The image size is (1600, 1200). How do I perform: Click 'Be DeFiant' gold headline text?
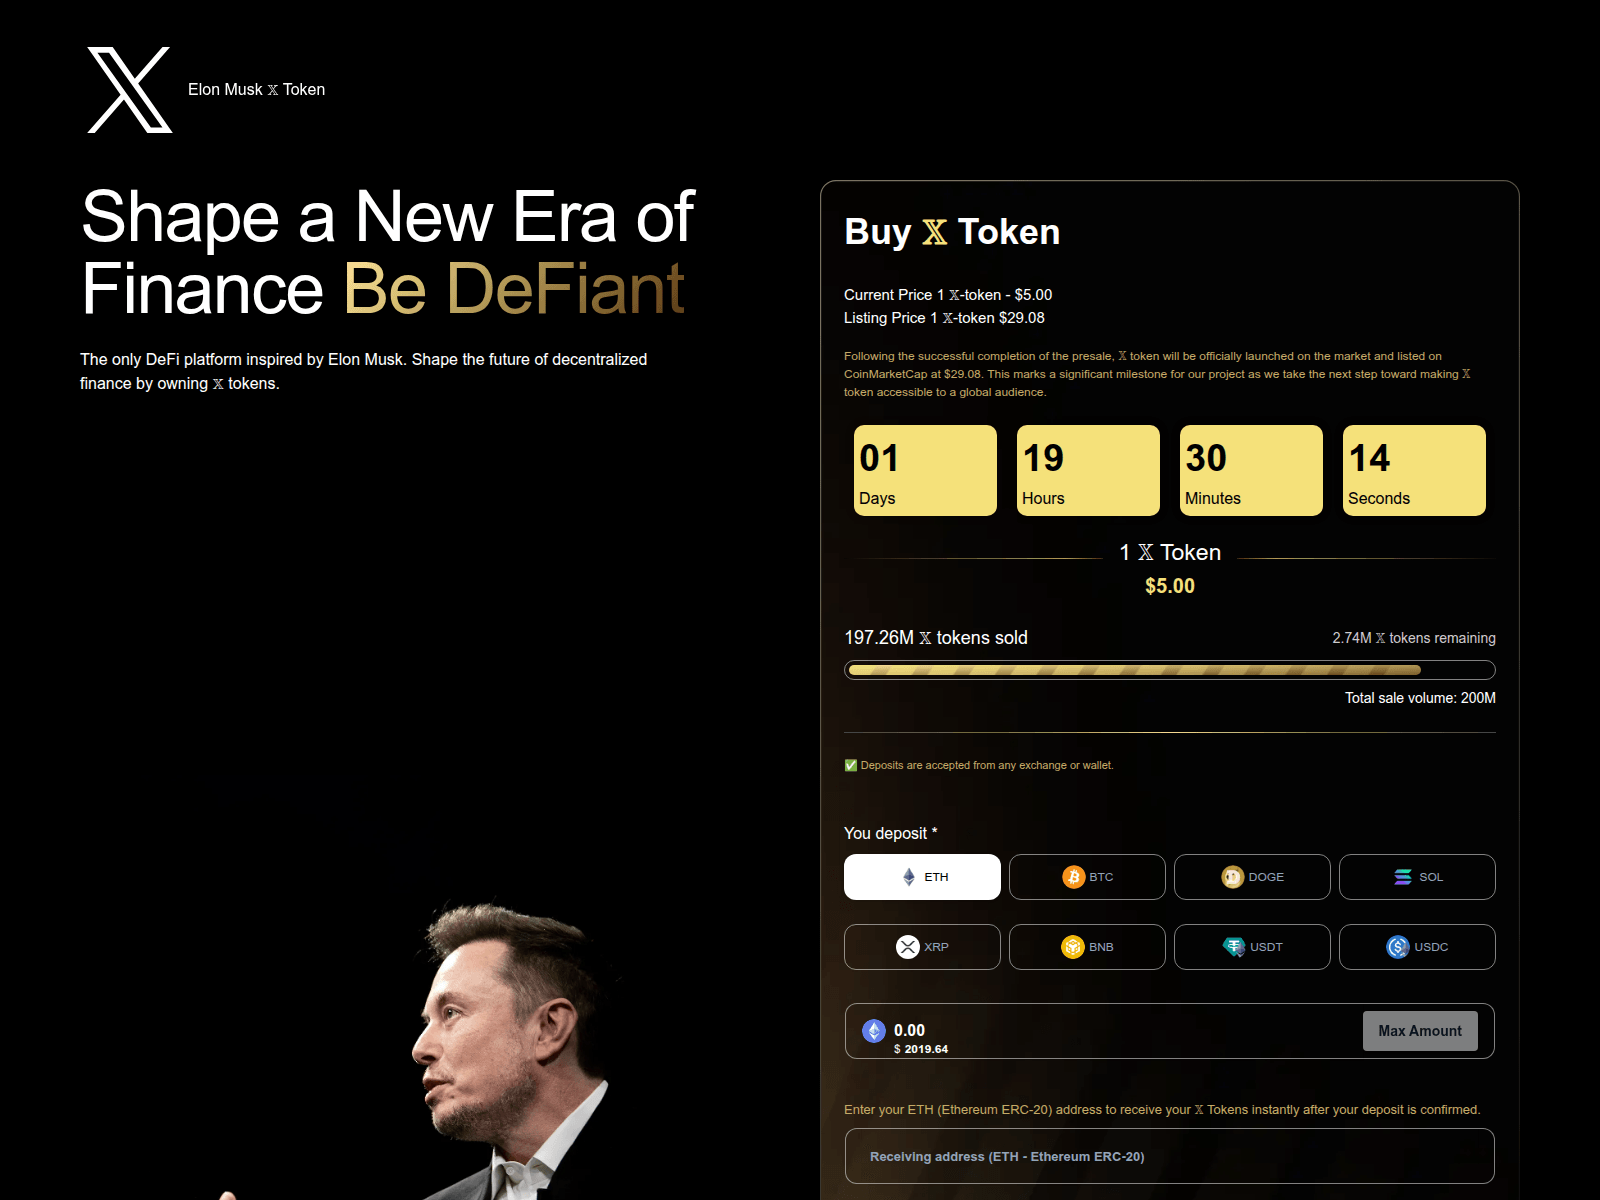pos(514,289)
